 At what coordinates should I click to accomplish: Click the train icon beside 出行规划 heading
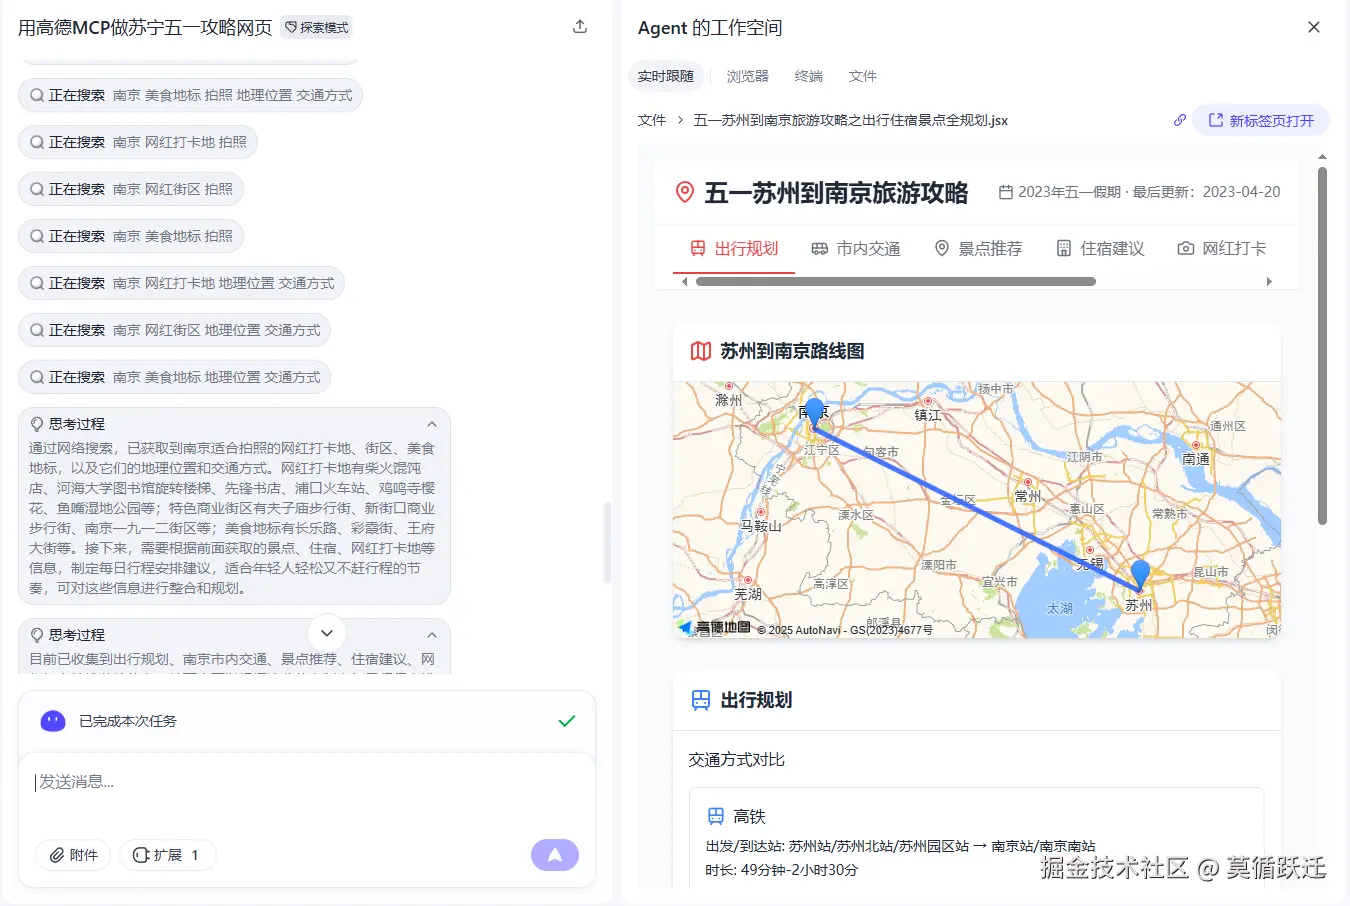pos(701,700)
